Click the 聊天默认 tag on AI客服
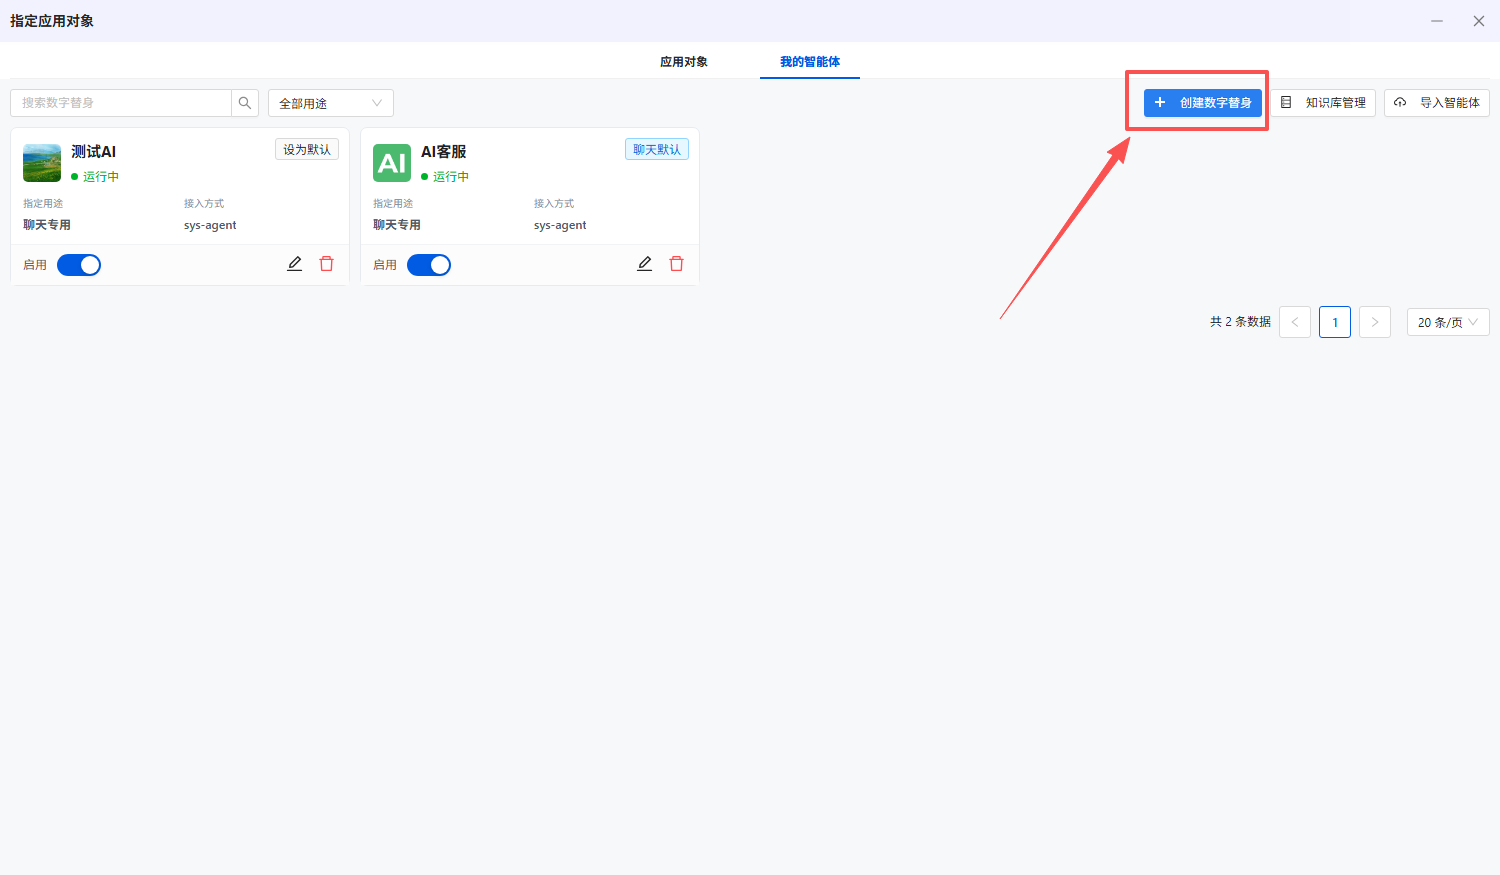This screenshot has height=875, width=1500. [x=657, y=149]
